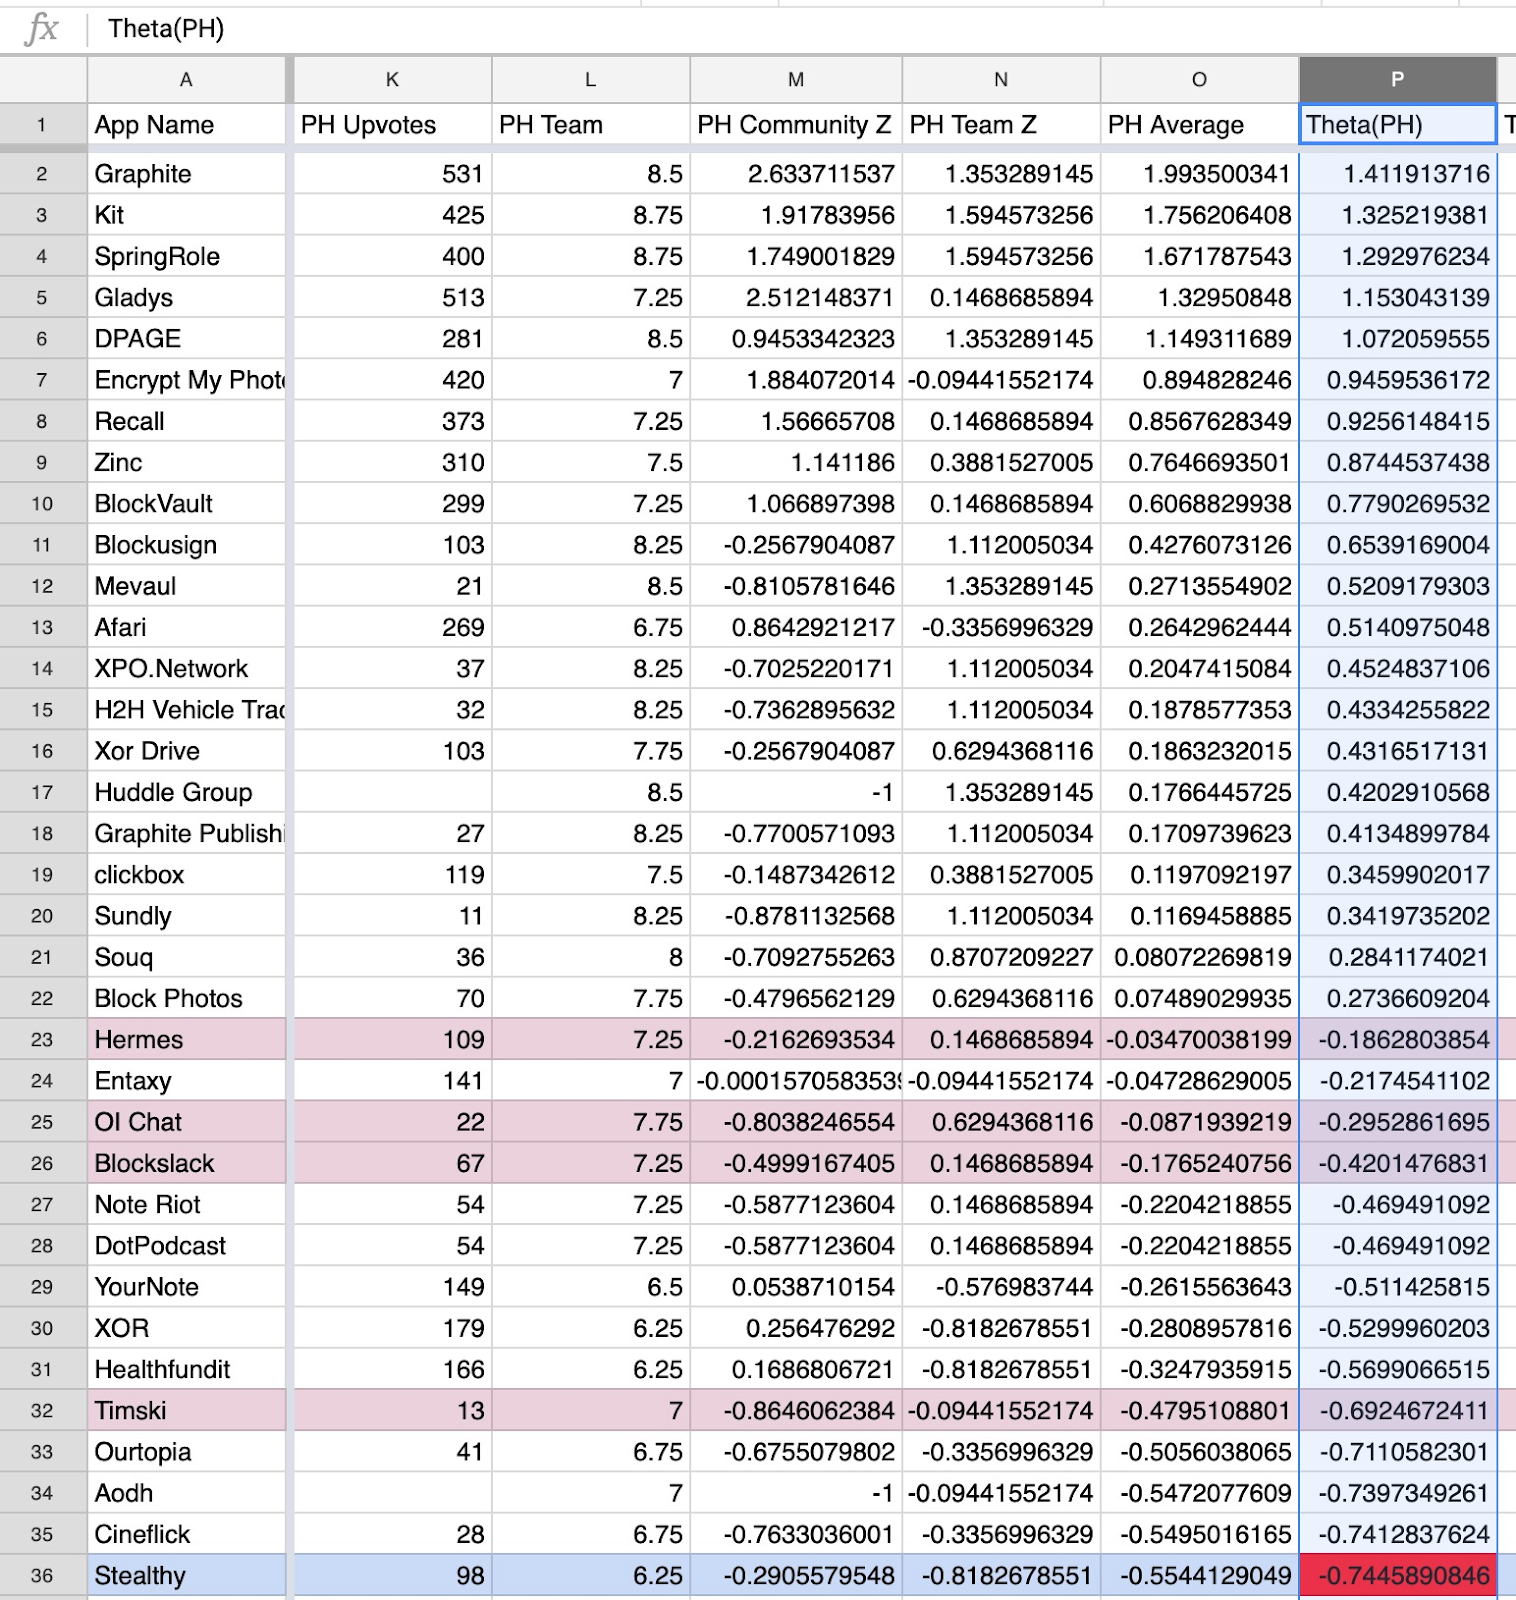Viewport: 1516px width, 1600px height.
Task: Select row 36 header number
Action: coord(42,1575)
